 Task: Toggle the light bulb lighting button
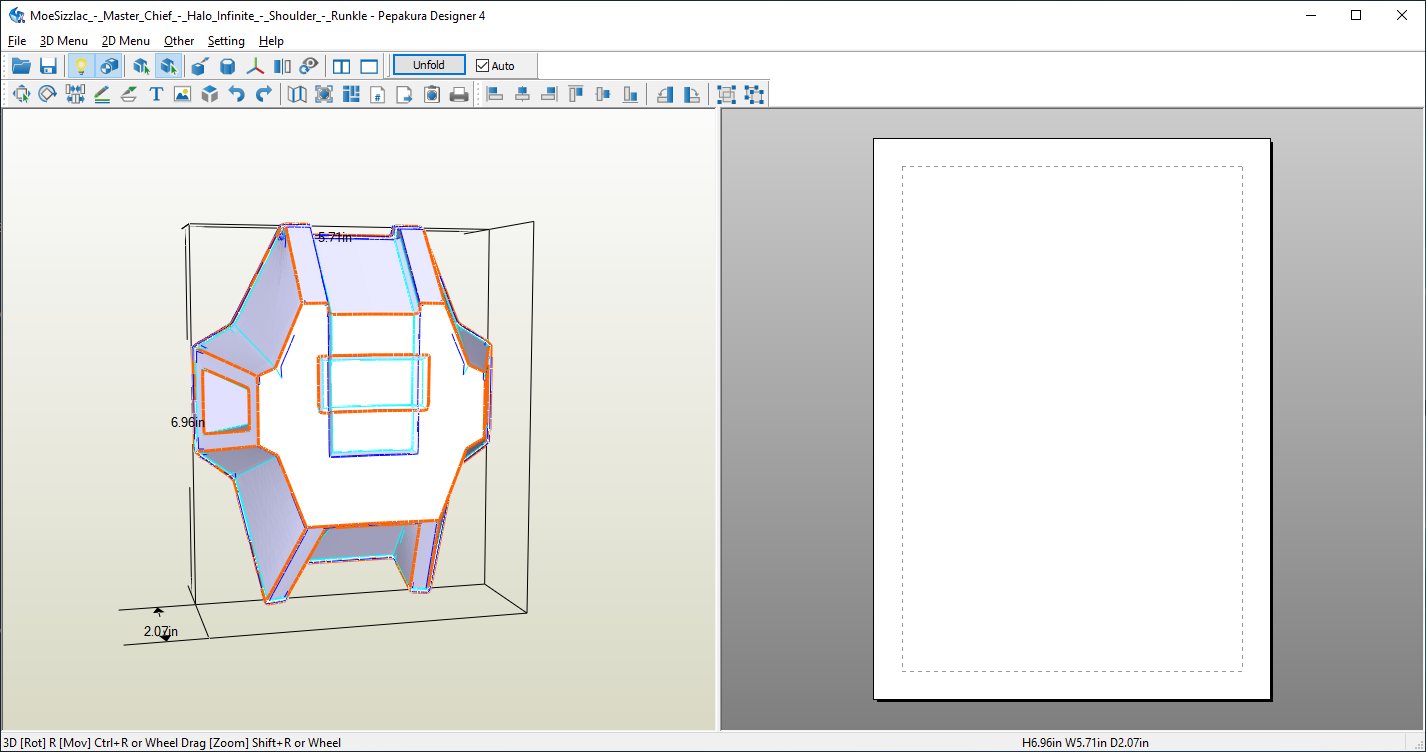(x=82, y=66)
